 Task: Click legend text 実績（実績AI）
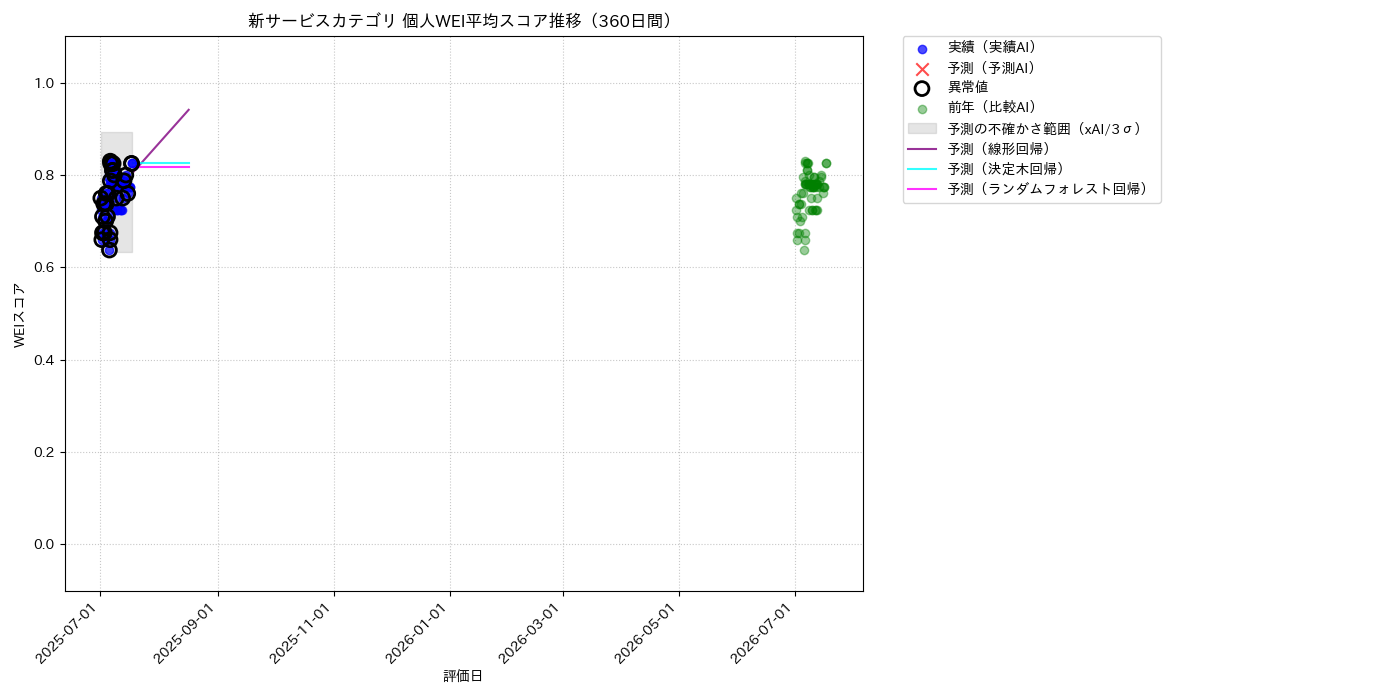[x=995, y=48]
